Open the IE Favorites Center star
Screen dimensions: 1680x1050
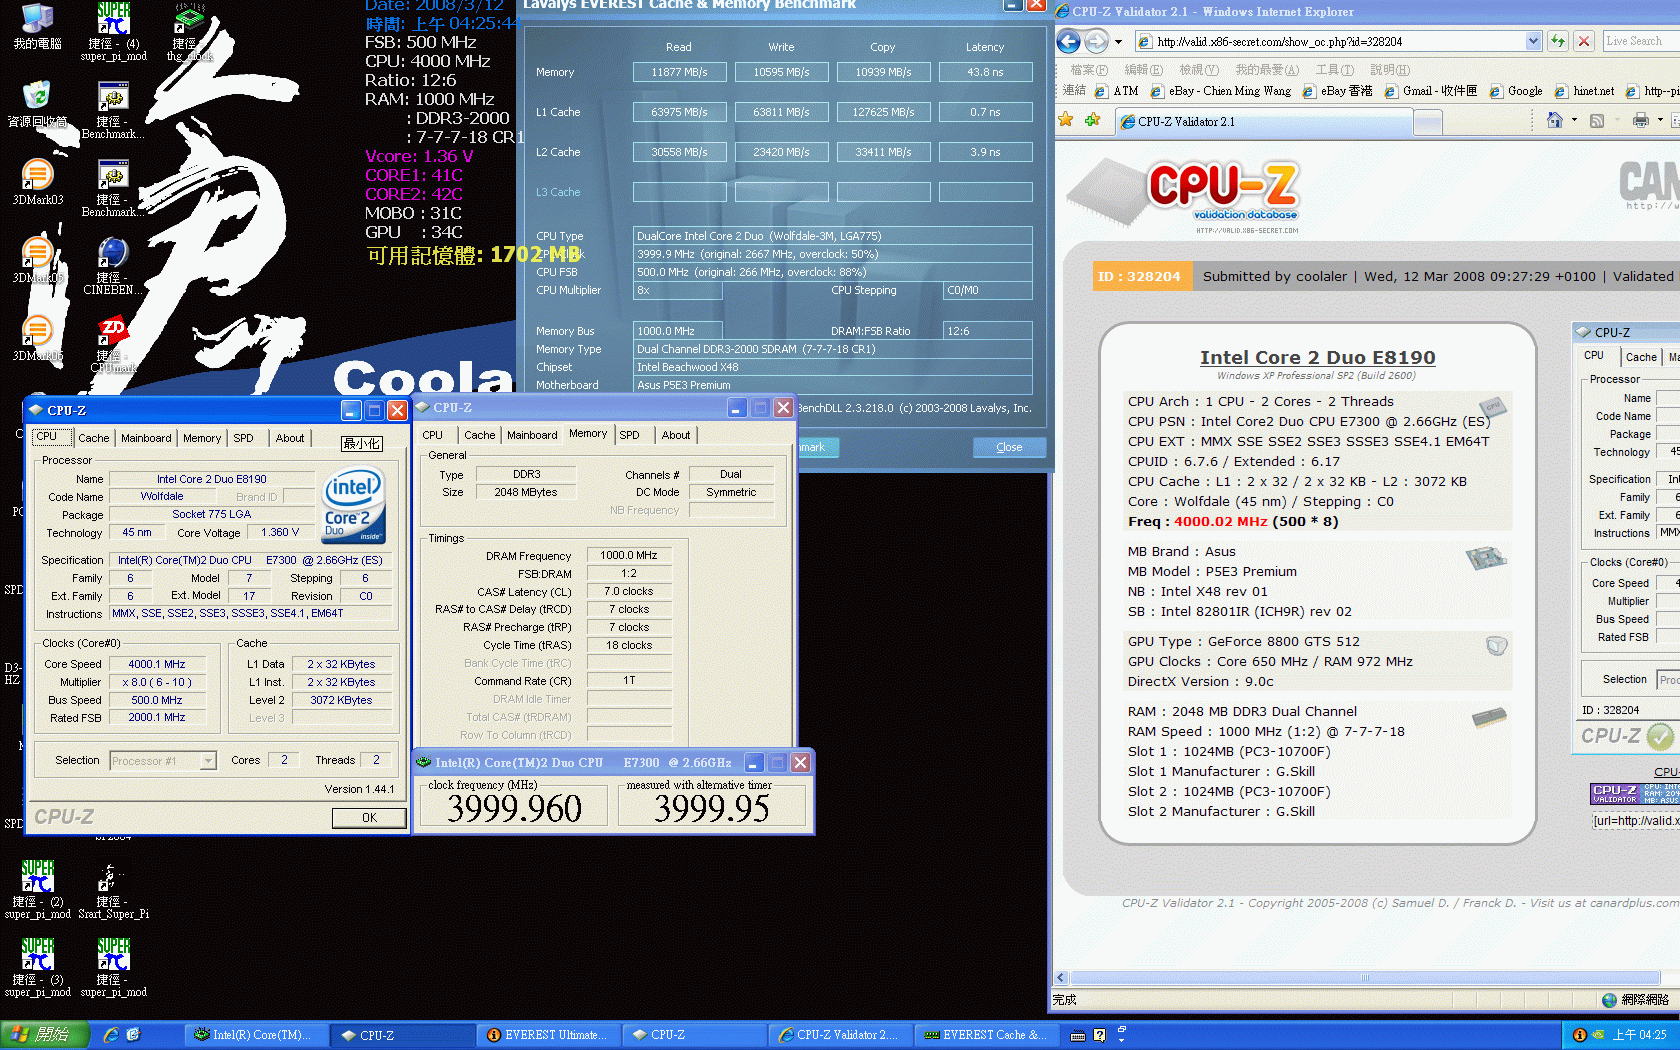[1066, 120]
